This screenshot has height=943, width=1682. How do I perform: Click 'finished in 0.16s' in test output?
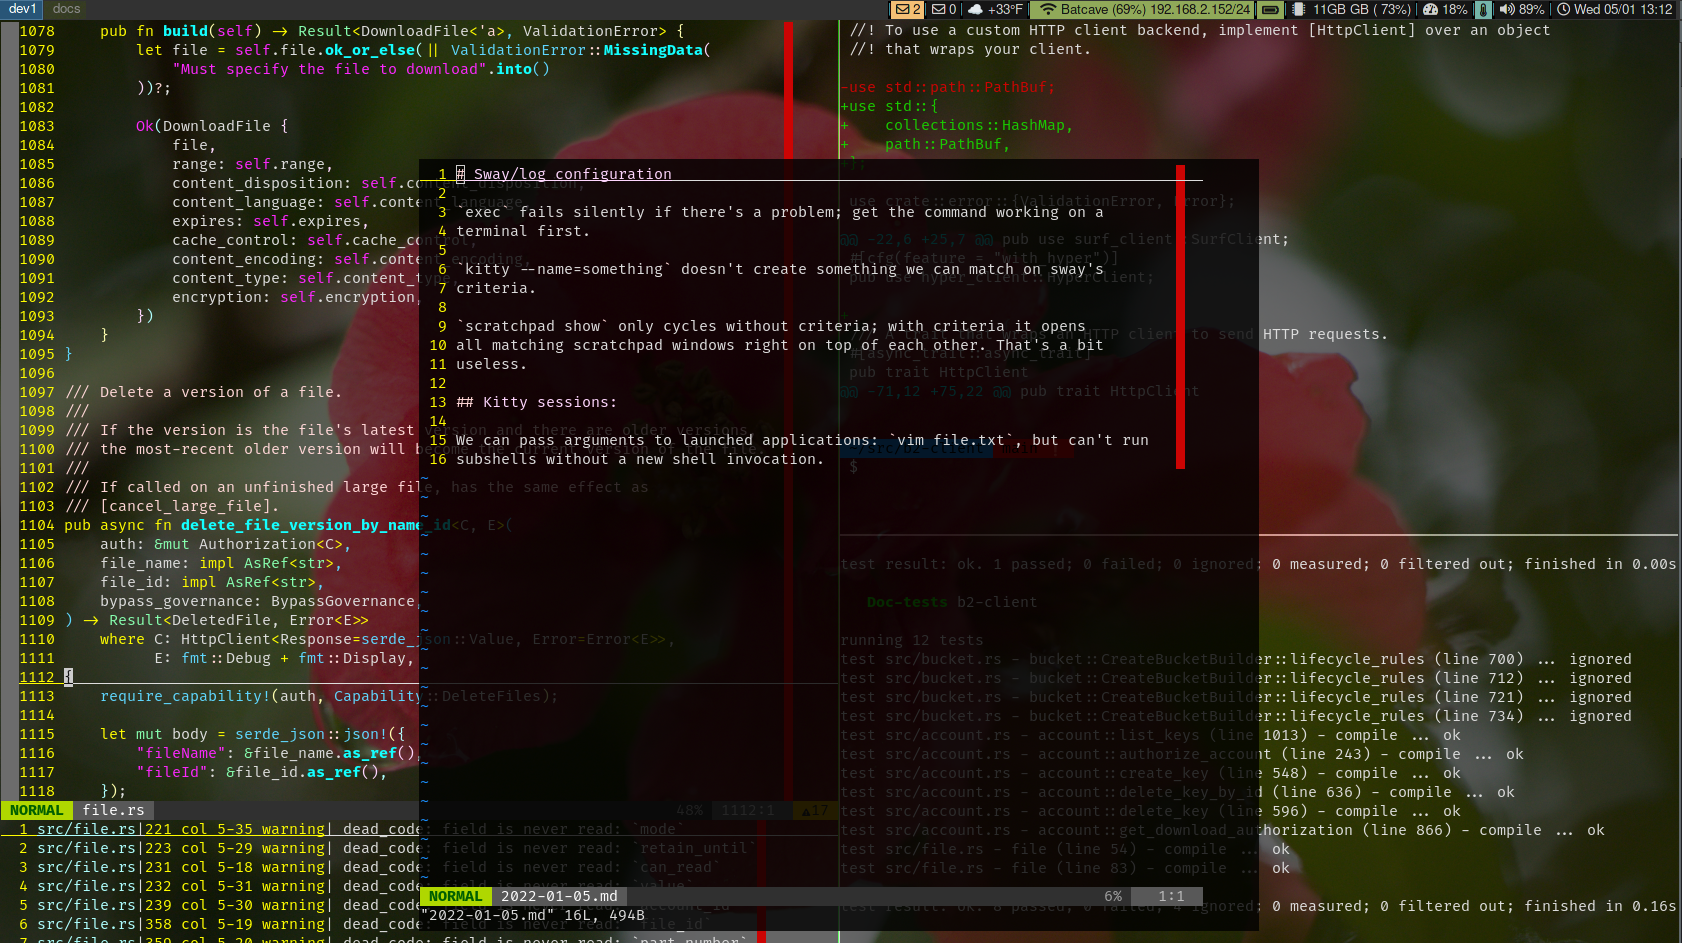point(1600,906)
